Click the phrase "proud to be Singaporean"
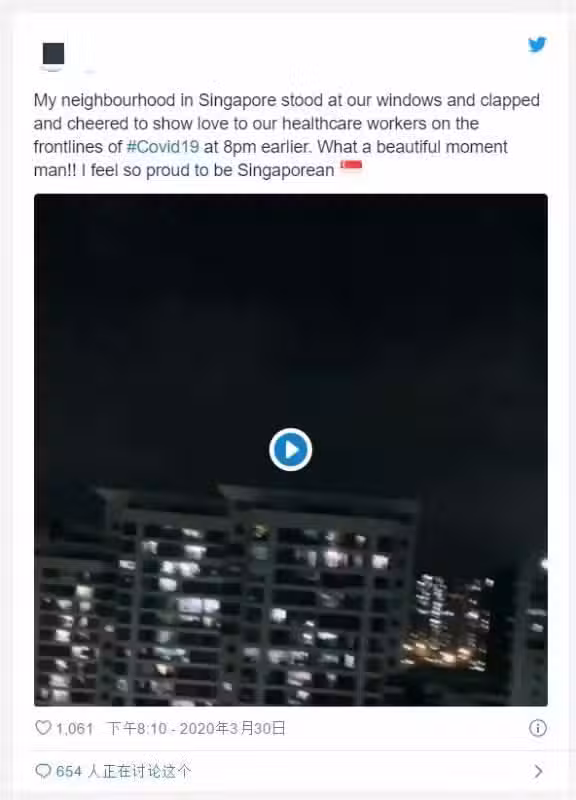Screen dimensions: 576x800 tap(240, 170)
